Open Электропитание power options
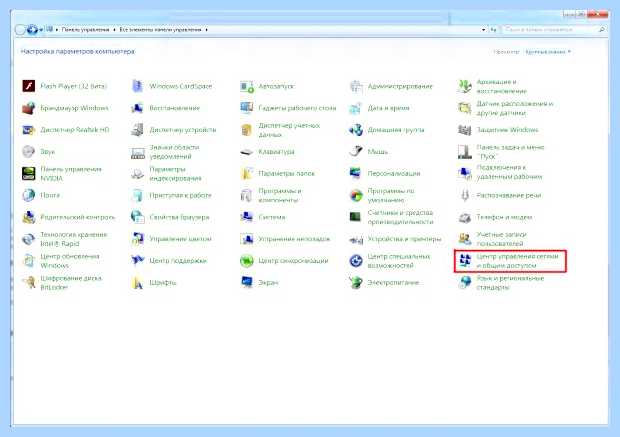The height and width of the screenshot is (437, 620). [x=384, y=282]
